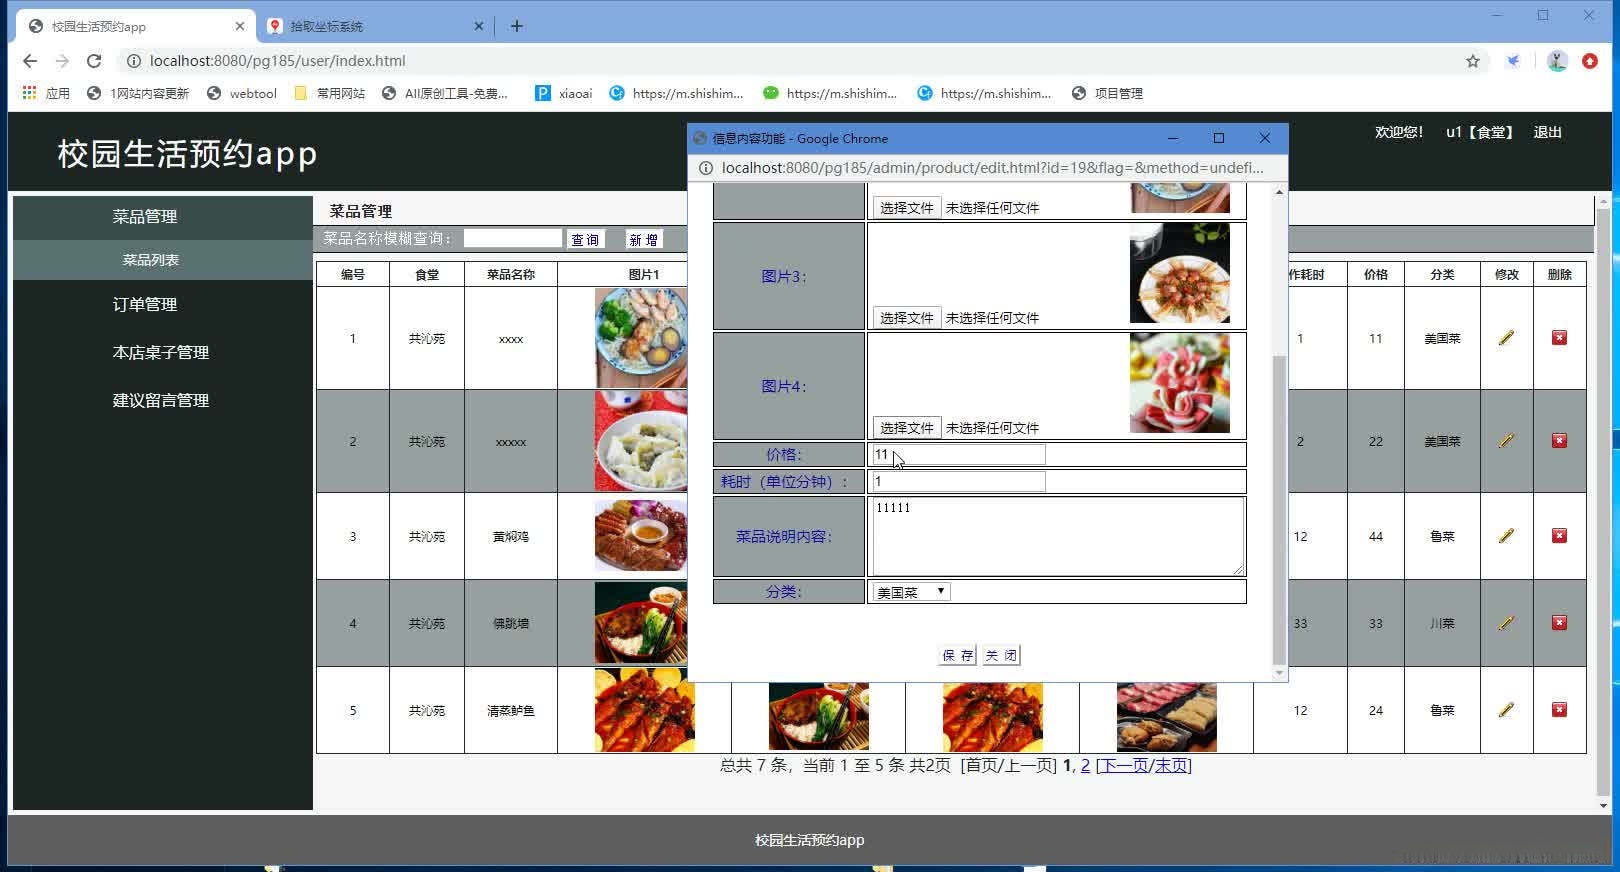Click 末页 pagination link

[1170, 765]
